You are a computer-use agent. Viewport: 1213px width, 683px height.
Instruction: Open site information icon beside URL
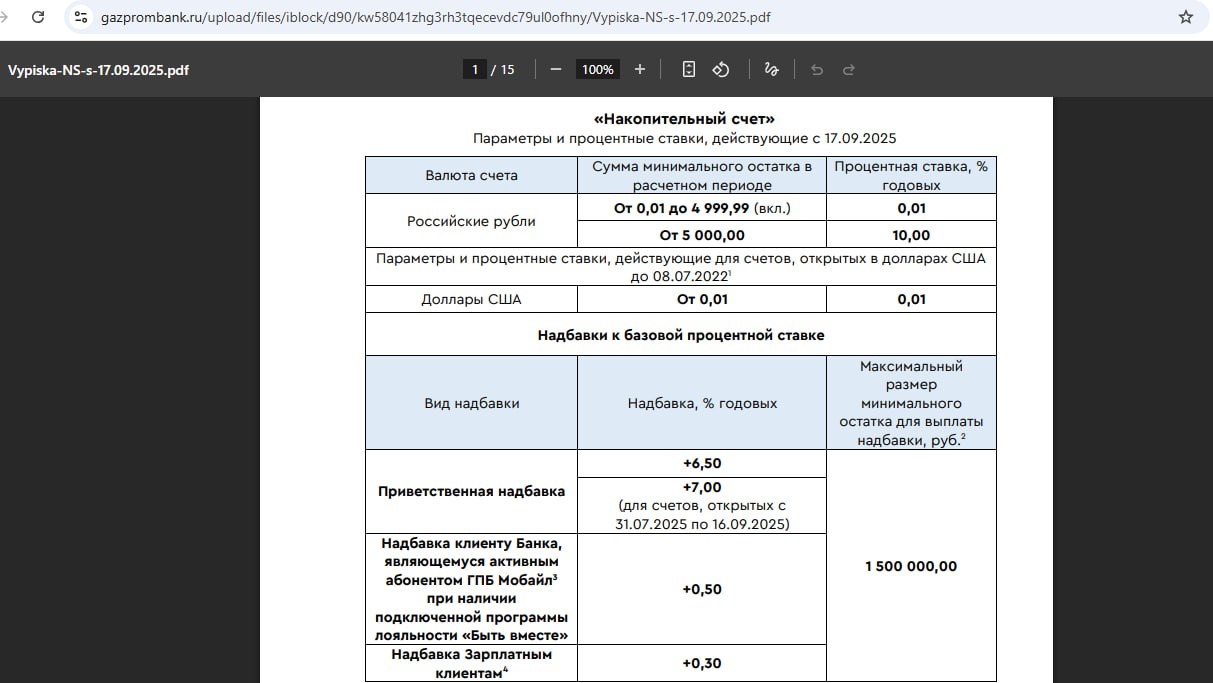(81, 17)
